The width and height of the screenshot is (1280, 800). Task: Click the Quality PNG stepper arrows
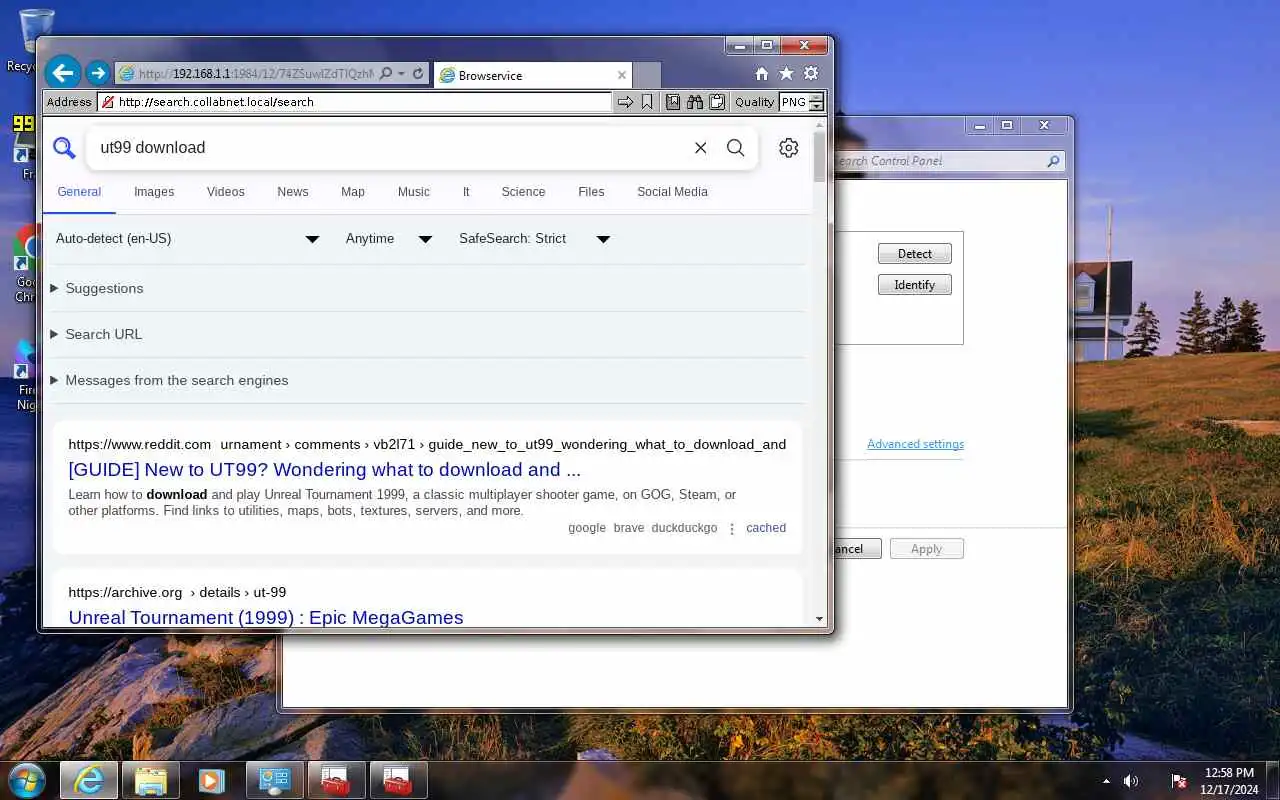(817, 102)
